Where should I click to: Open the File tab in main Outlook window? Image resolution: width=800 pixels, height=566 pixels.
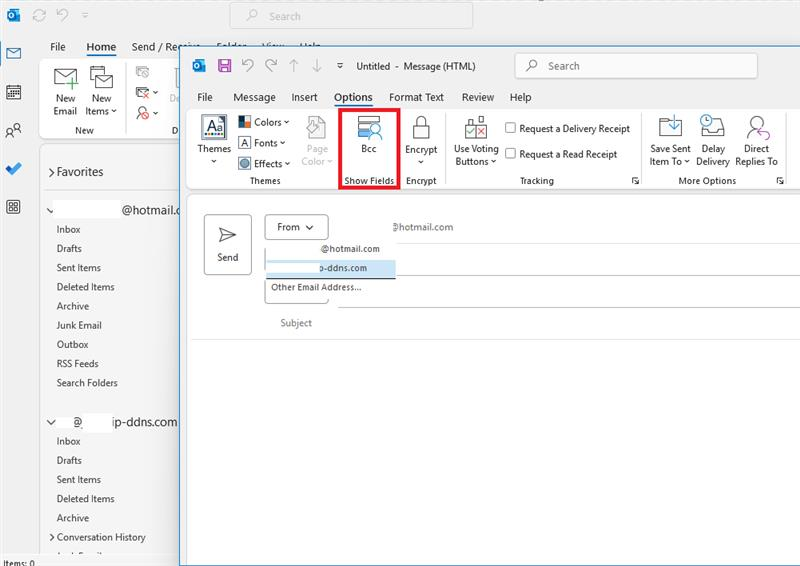point(58,47)
